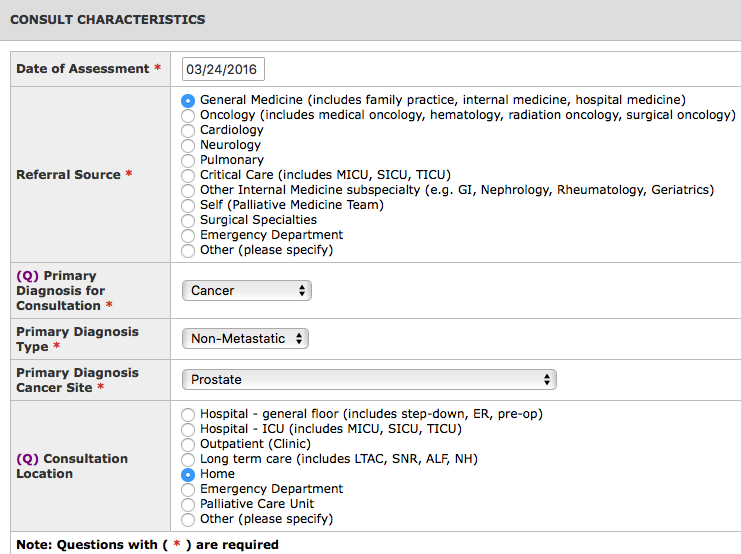
Task: Select Palliative Care Unit location
Action: point(188,504)
